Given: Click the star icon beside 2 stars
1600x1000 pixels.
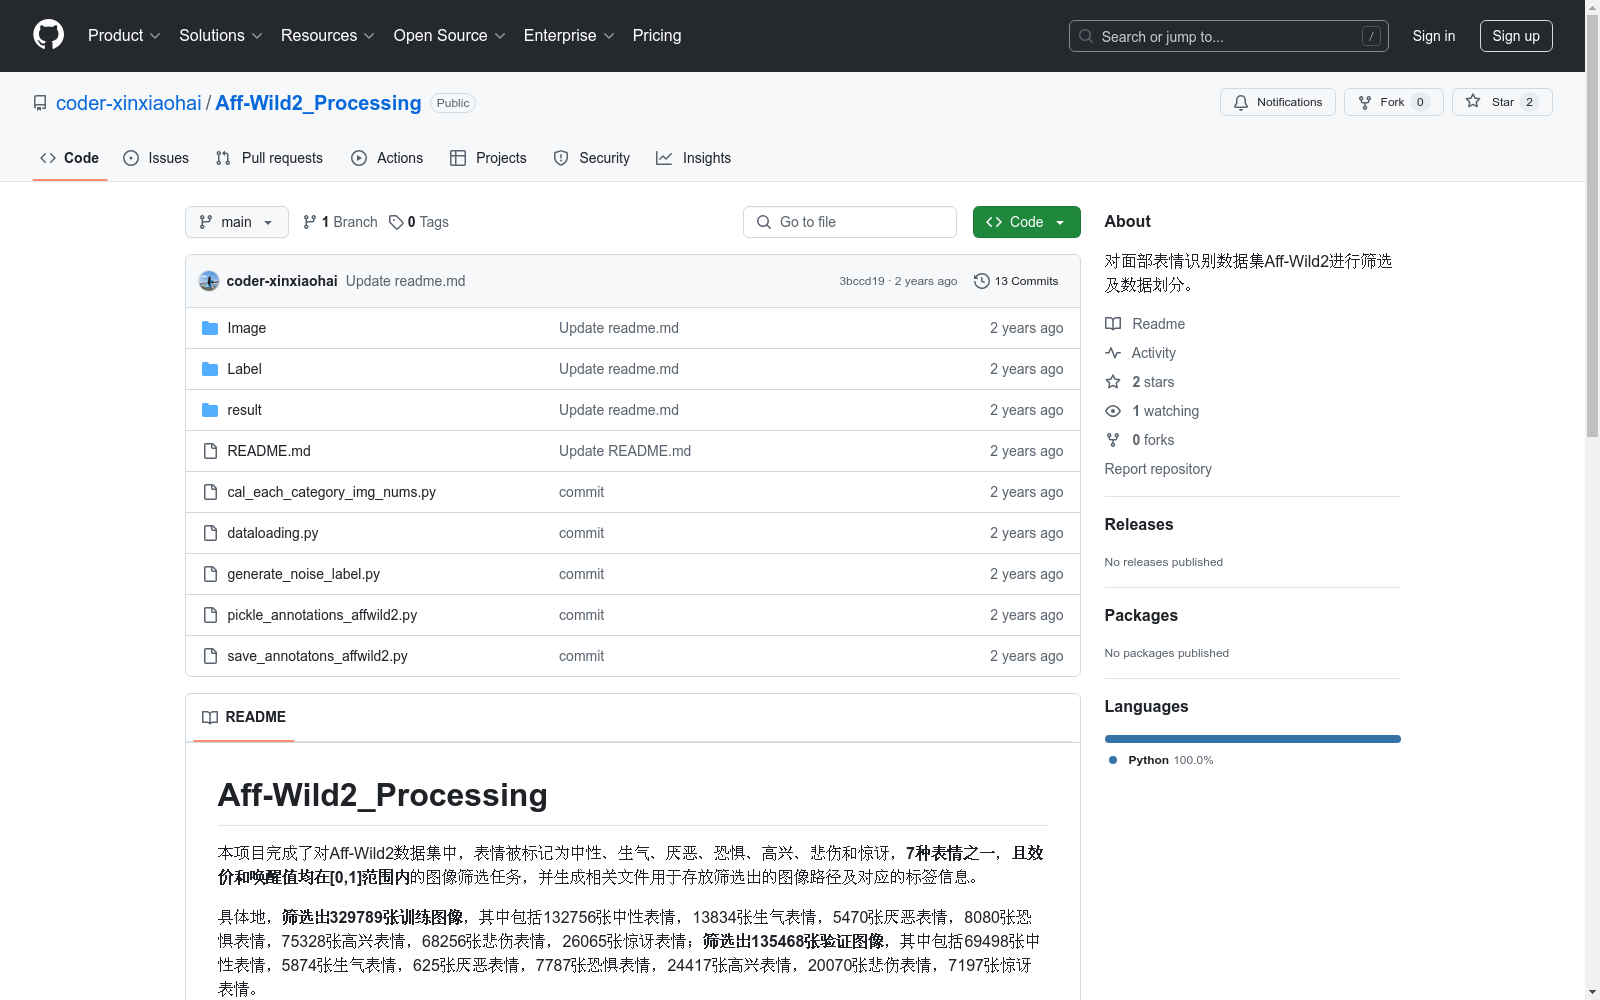Looking at the screenshot, I should 1113,382.
